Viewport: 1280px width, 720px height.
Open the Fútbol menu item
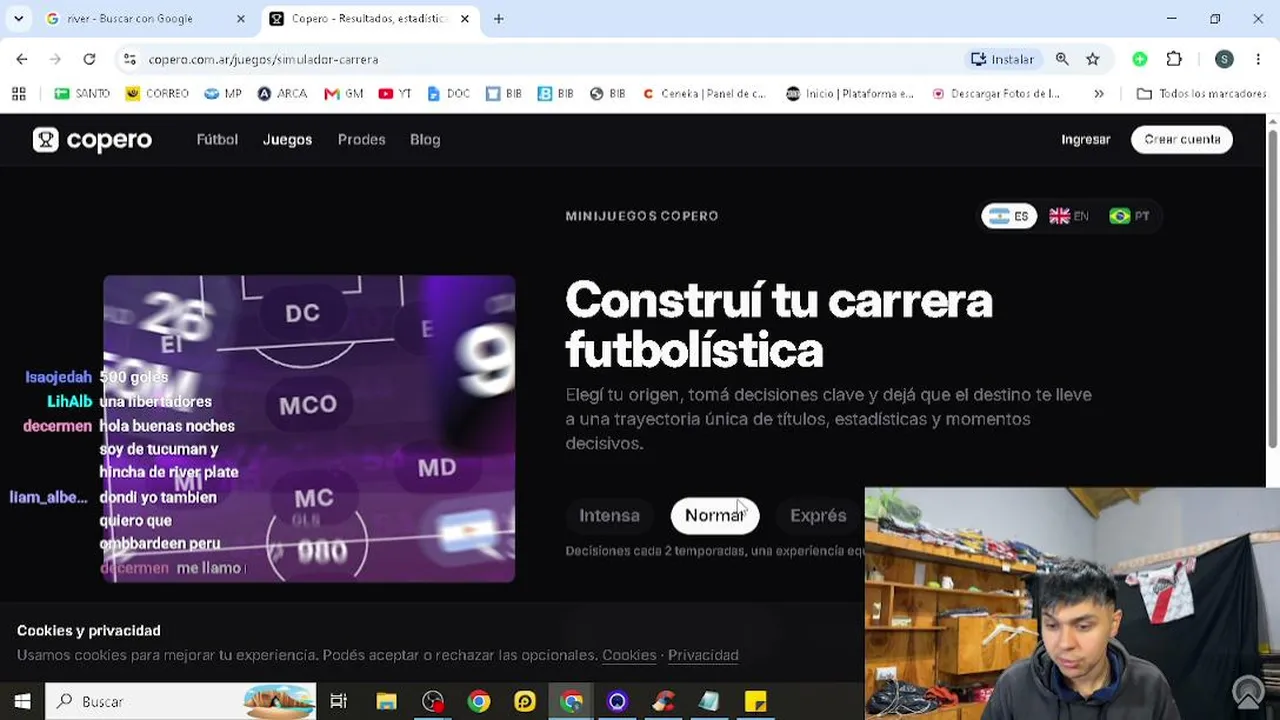pyautogui.click(x=217, y=140)
